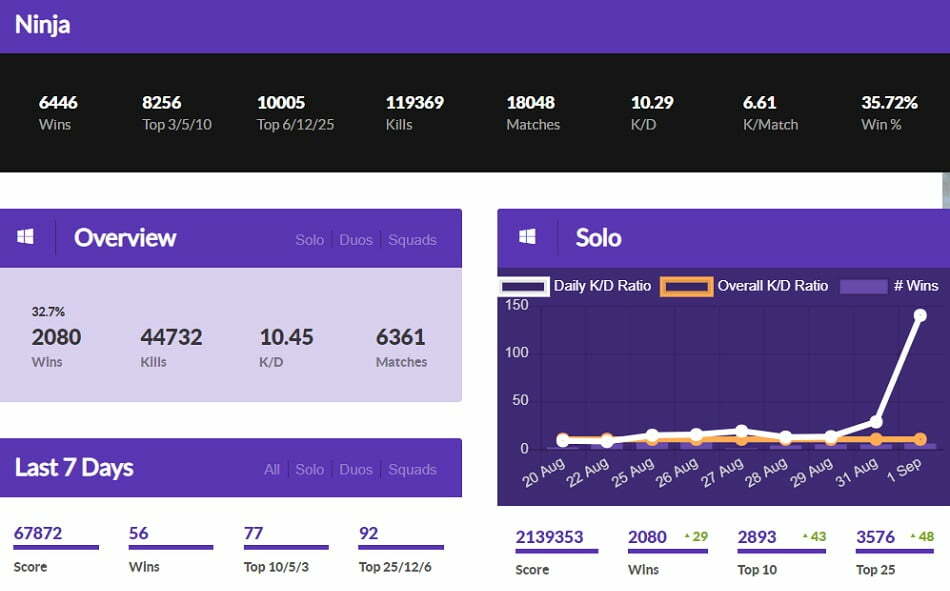Click the 18048 Matches stat

coord(533,113)
